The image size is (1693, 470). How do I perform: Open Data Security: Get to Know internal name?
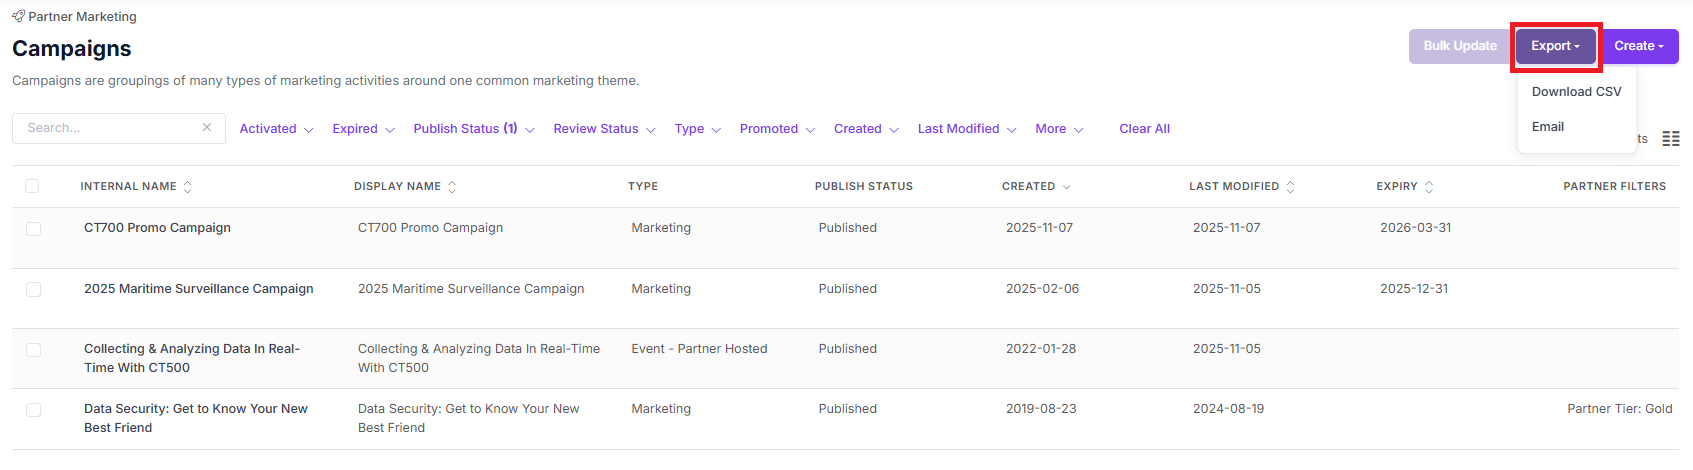coord(196,418)
